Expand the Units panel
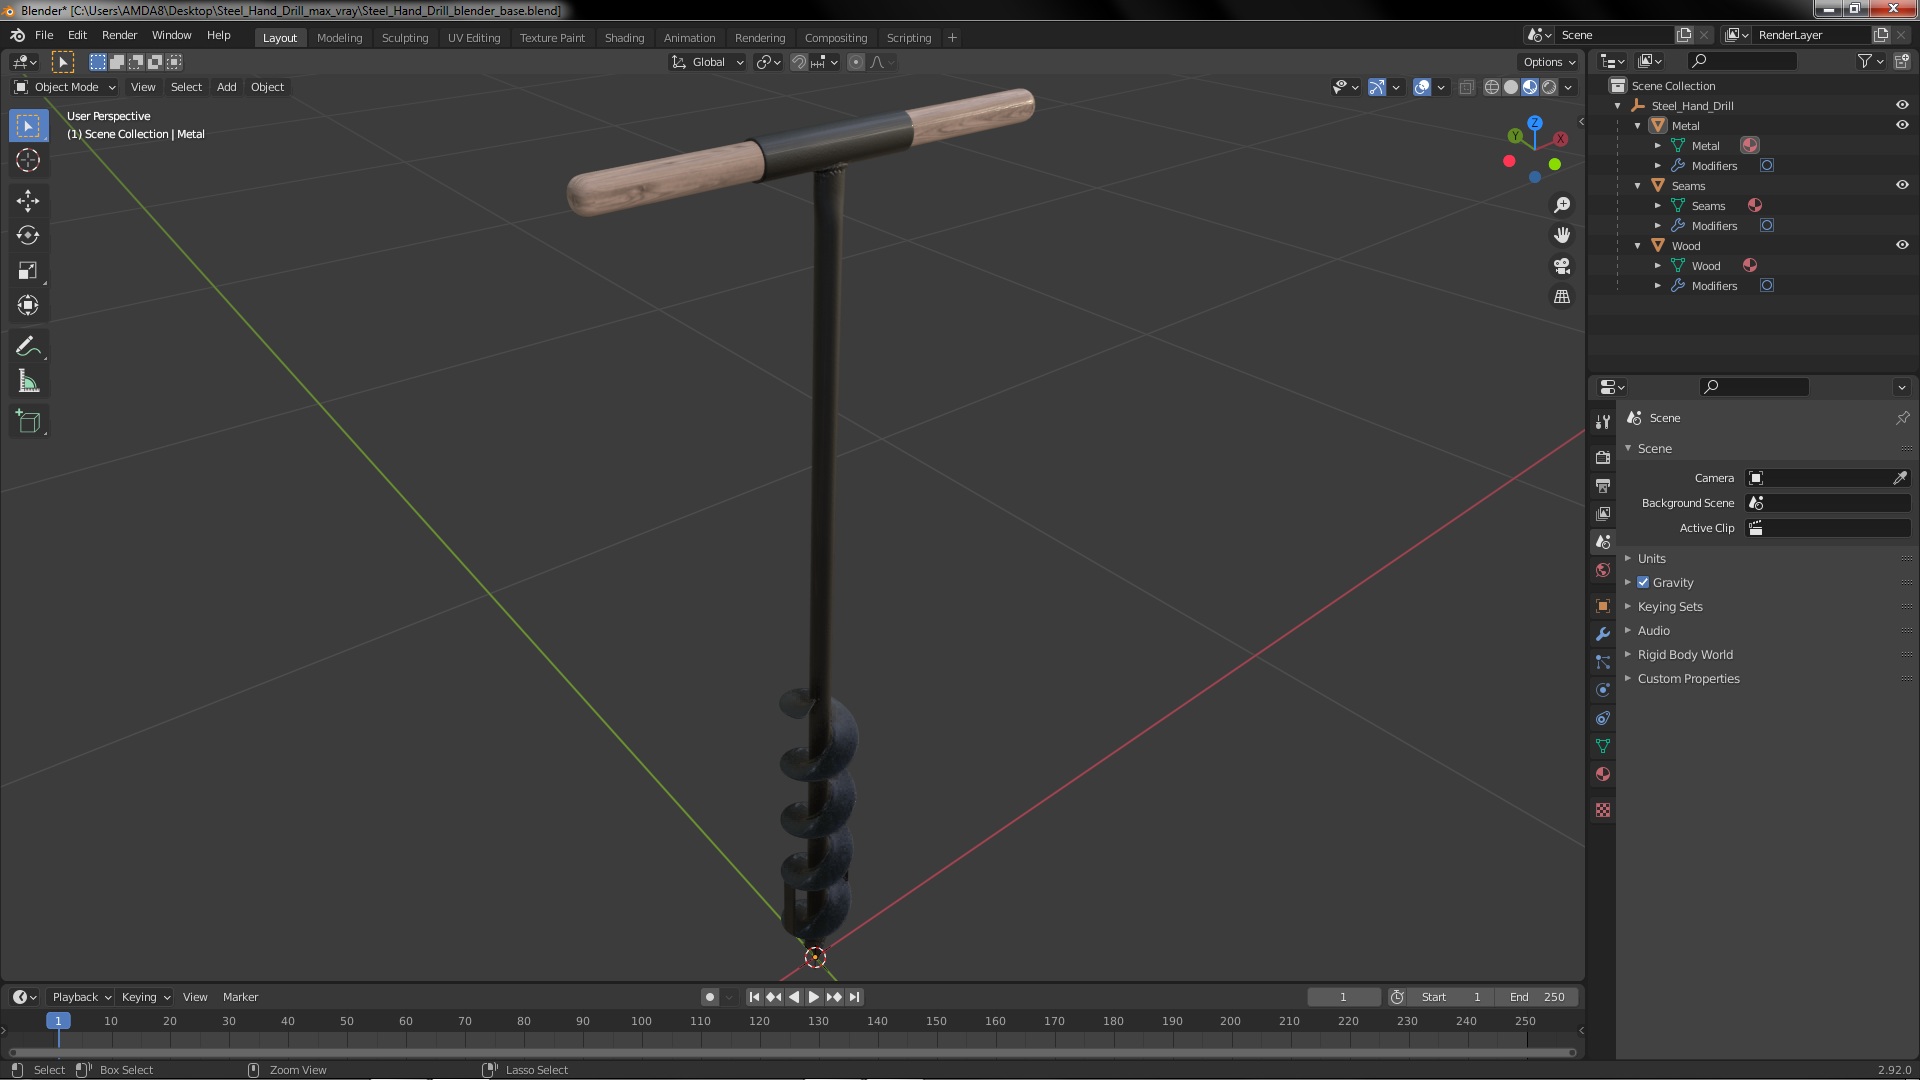 click(1652, 558)
